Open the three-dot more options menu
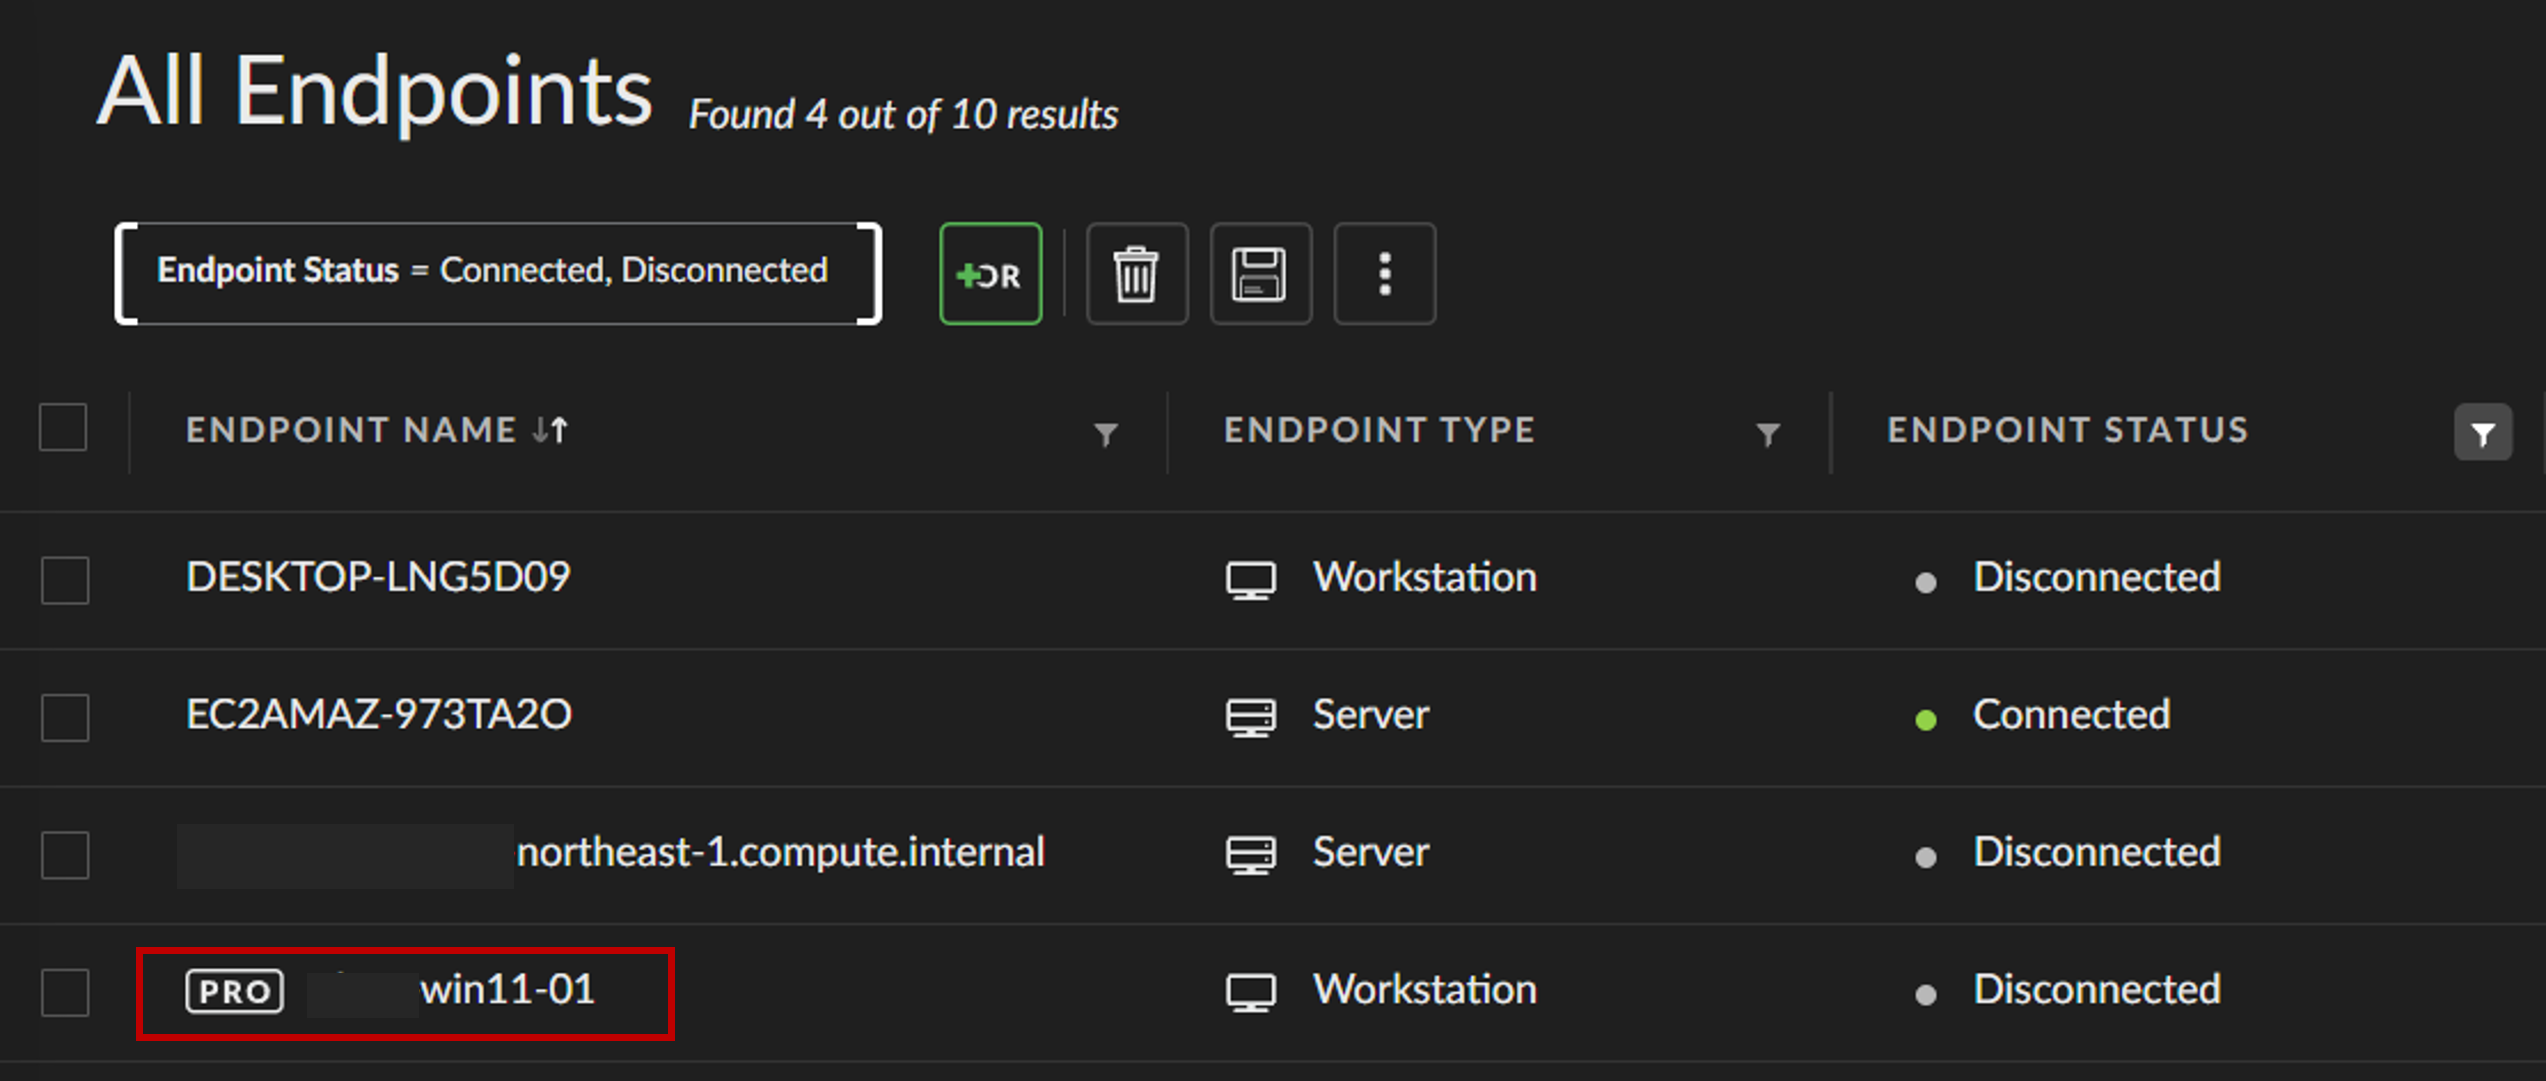 (1384, 274)
